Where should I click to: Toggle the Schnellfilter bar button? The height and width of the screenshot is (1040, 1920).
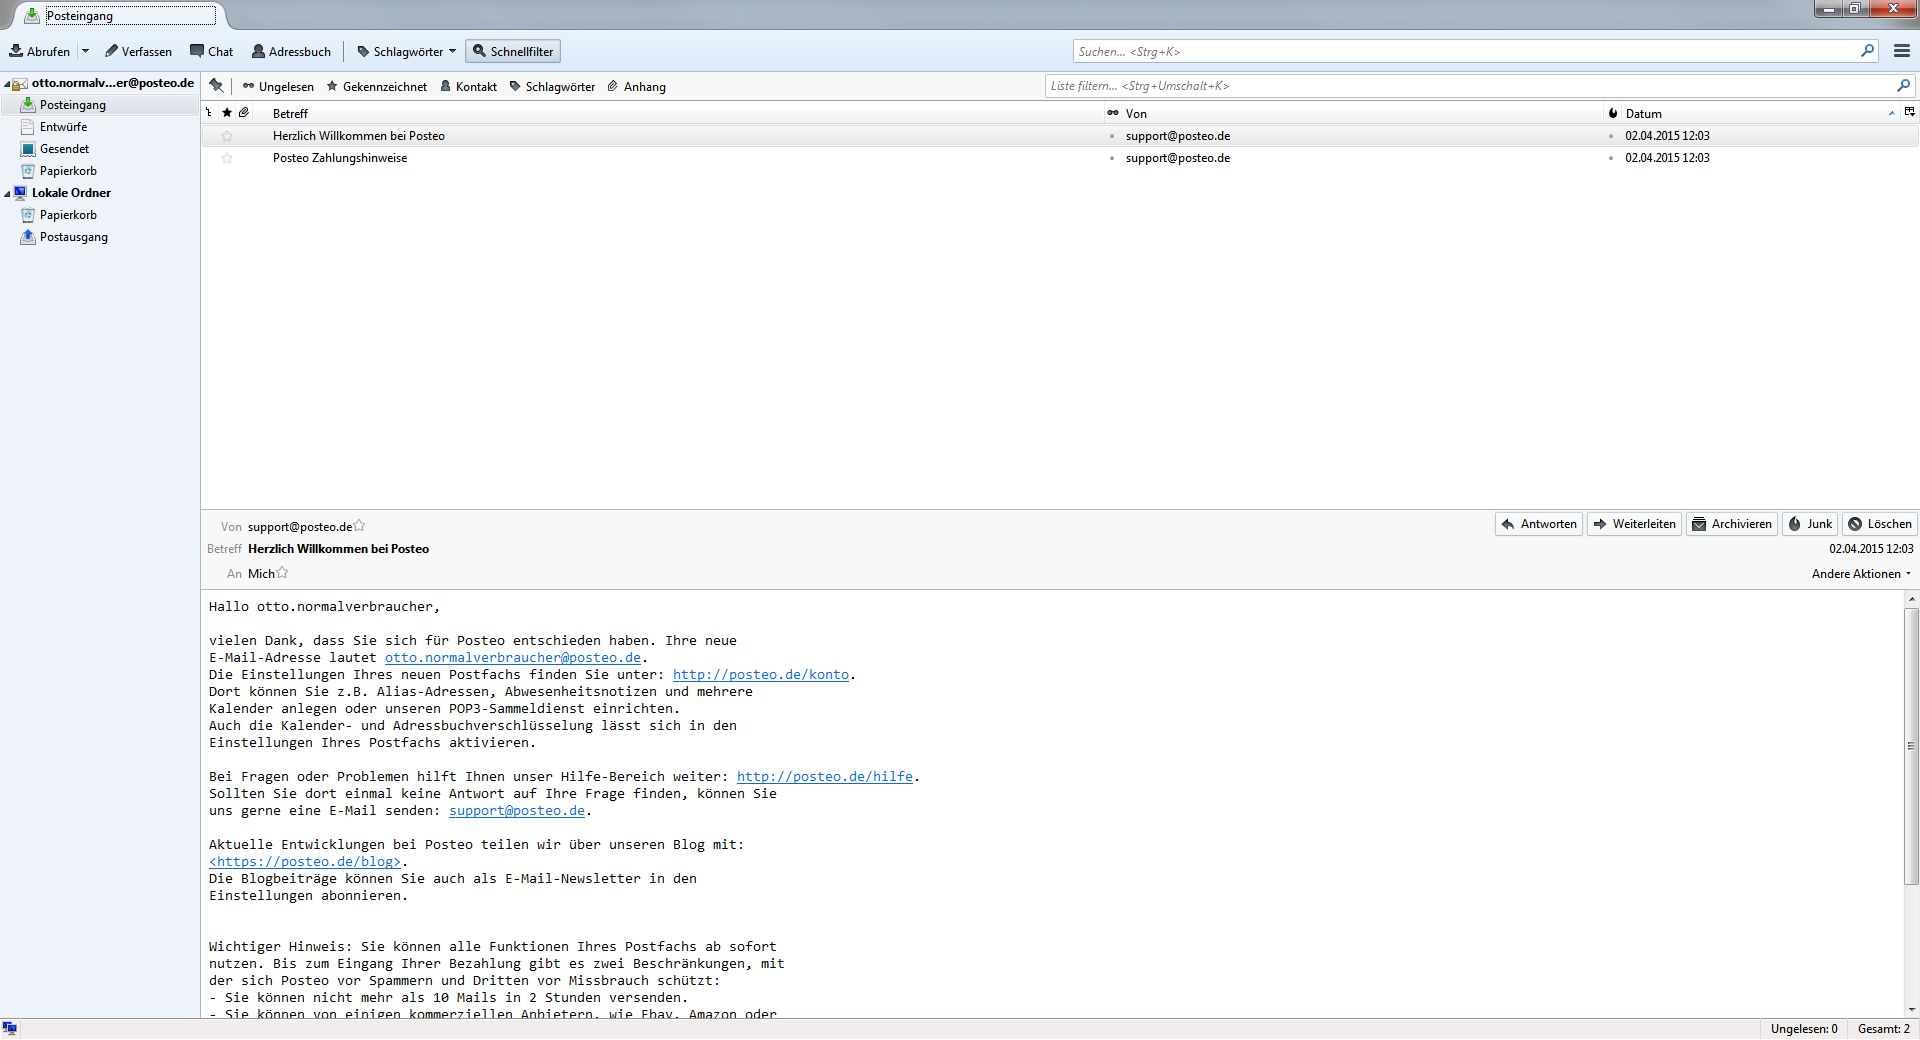pyautogui.click(x=512, y=51)
